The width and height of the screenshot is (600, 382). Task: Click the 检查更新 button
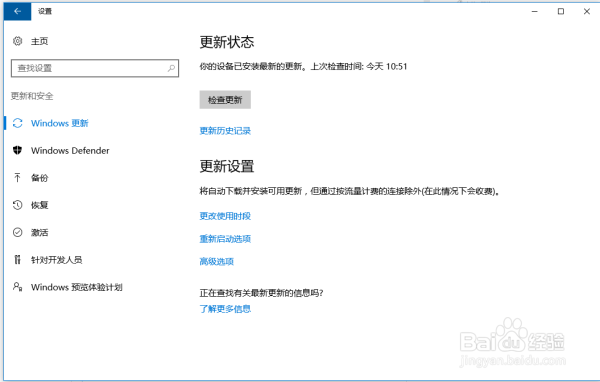click(225, 100)
